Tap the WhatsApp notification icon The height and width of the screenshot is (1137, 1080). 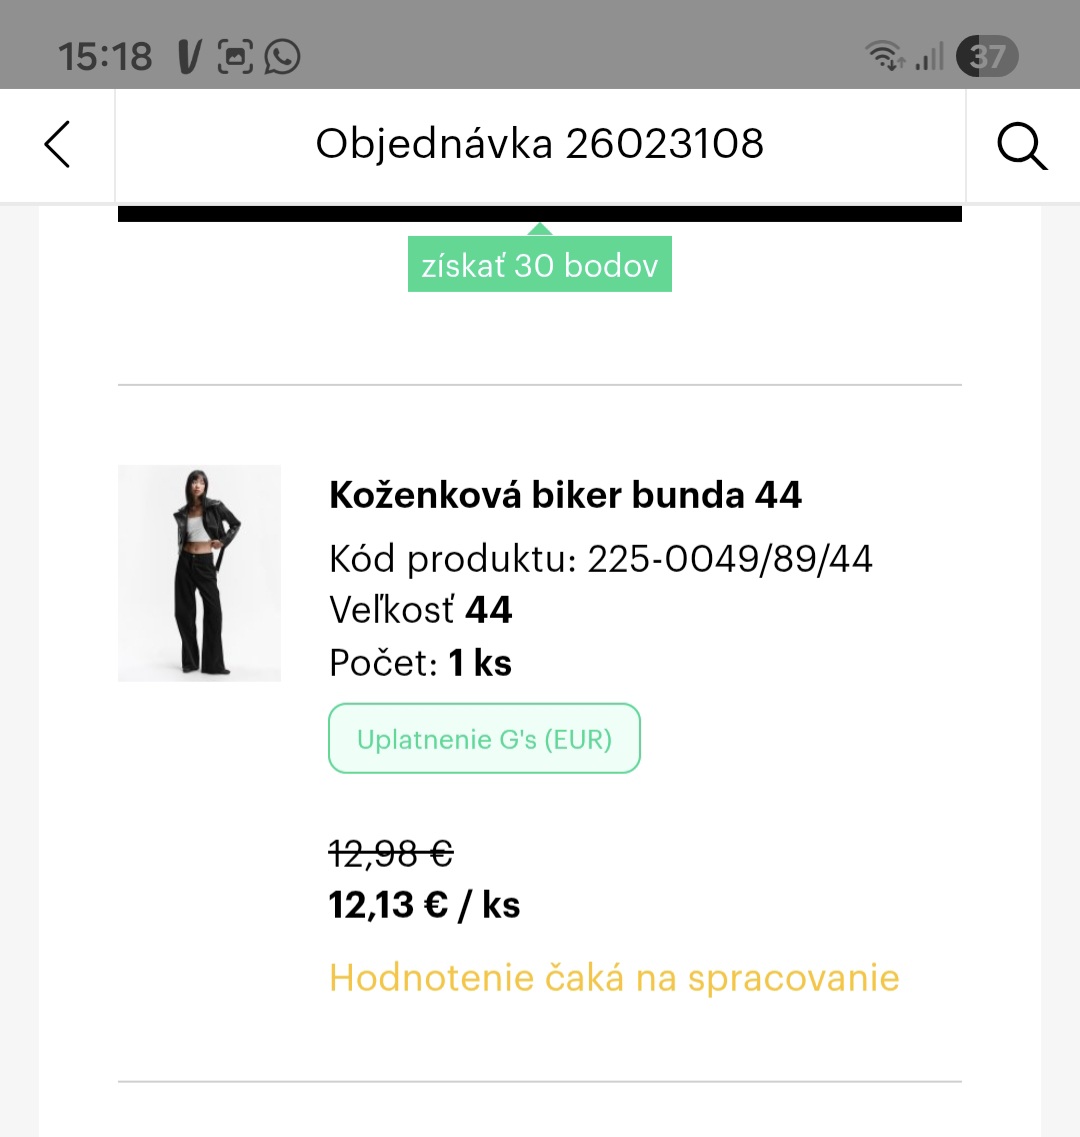click(282, 56)
